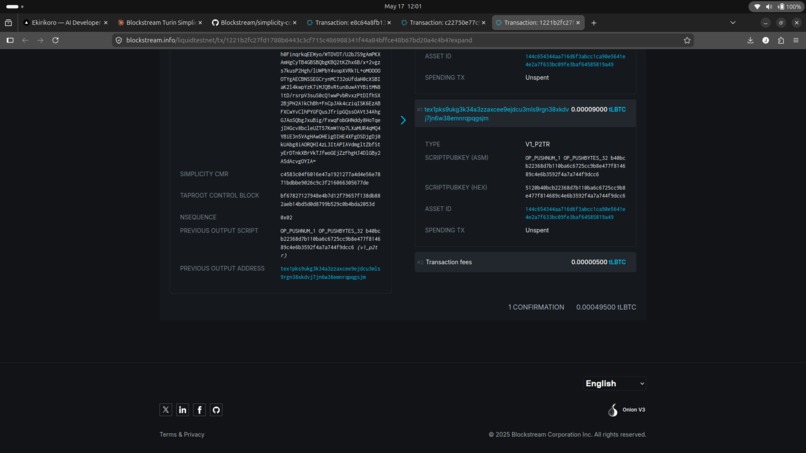
Task: Close the Transaction 1221b2fc27 tab
Action: 578,23
